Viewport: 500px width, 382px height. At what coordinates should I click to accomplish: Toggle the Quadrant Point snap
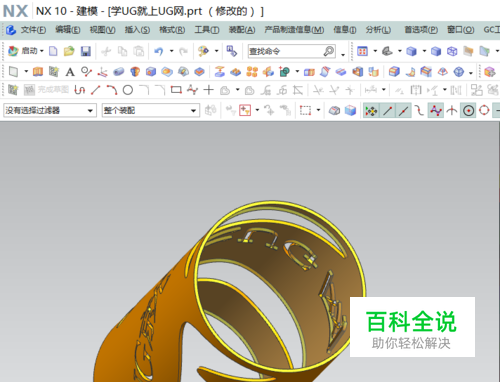[484, 110]
